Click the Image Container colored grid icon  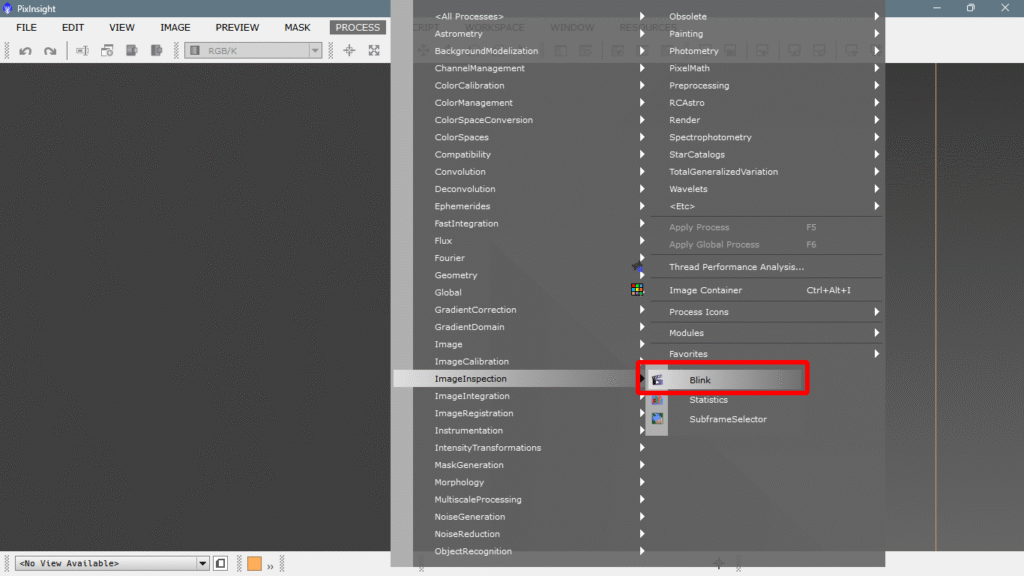637,289
